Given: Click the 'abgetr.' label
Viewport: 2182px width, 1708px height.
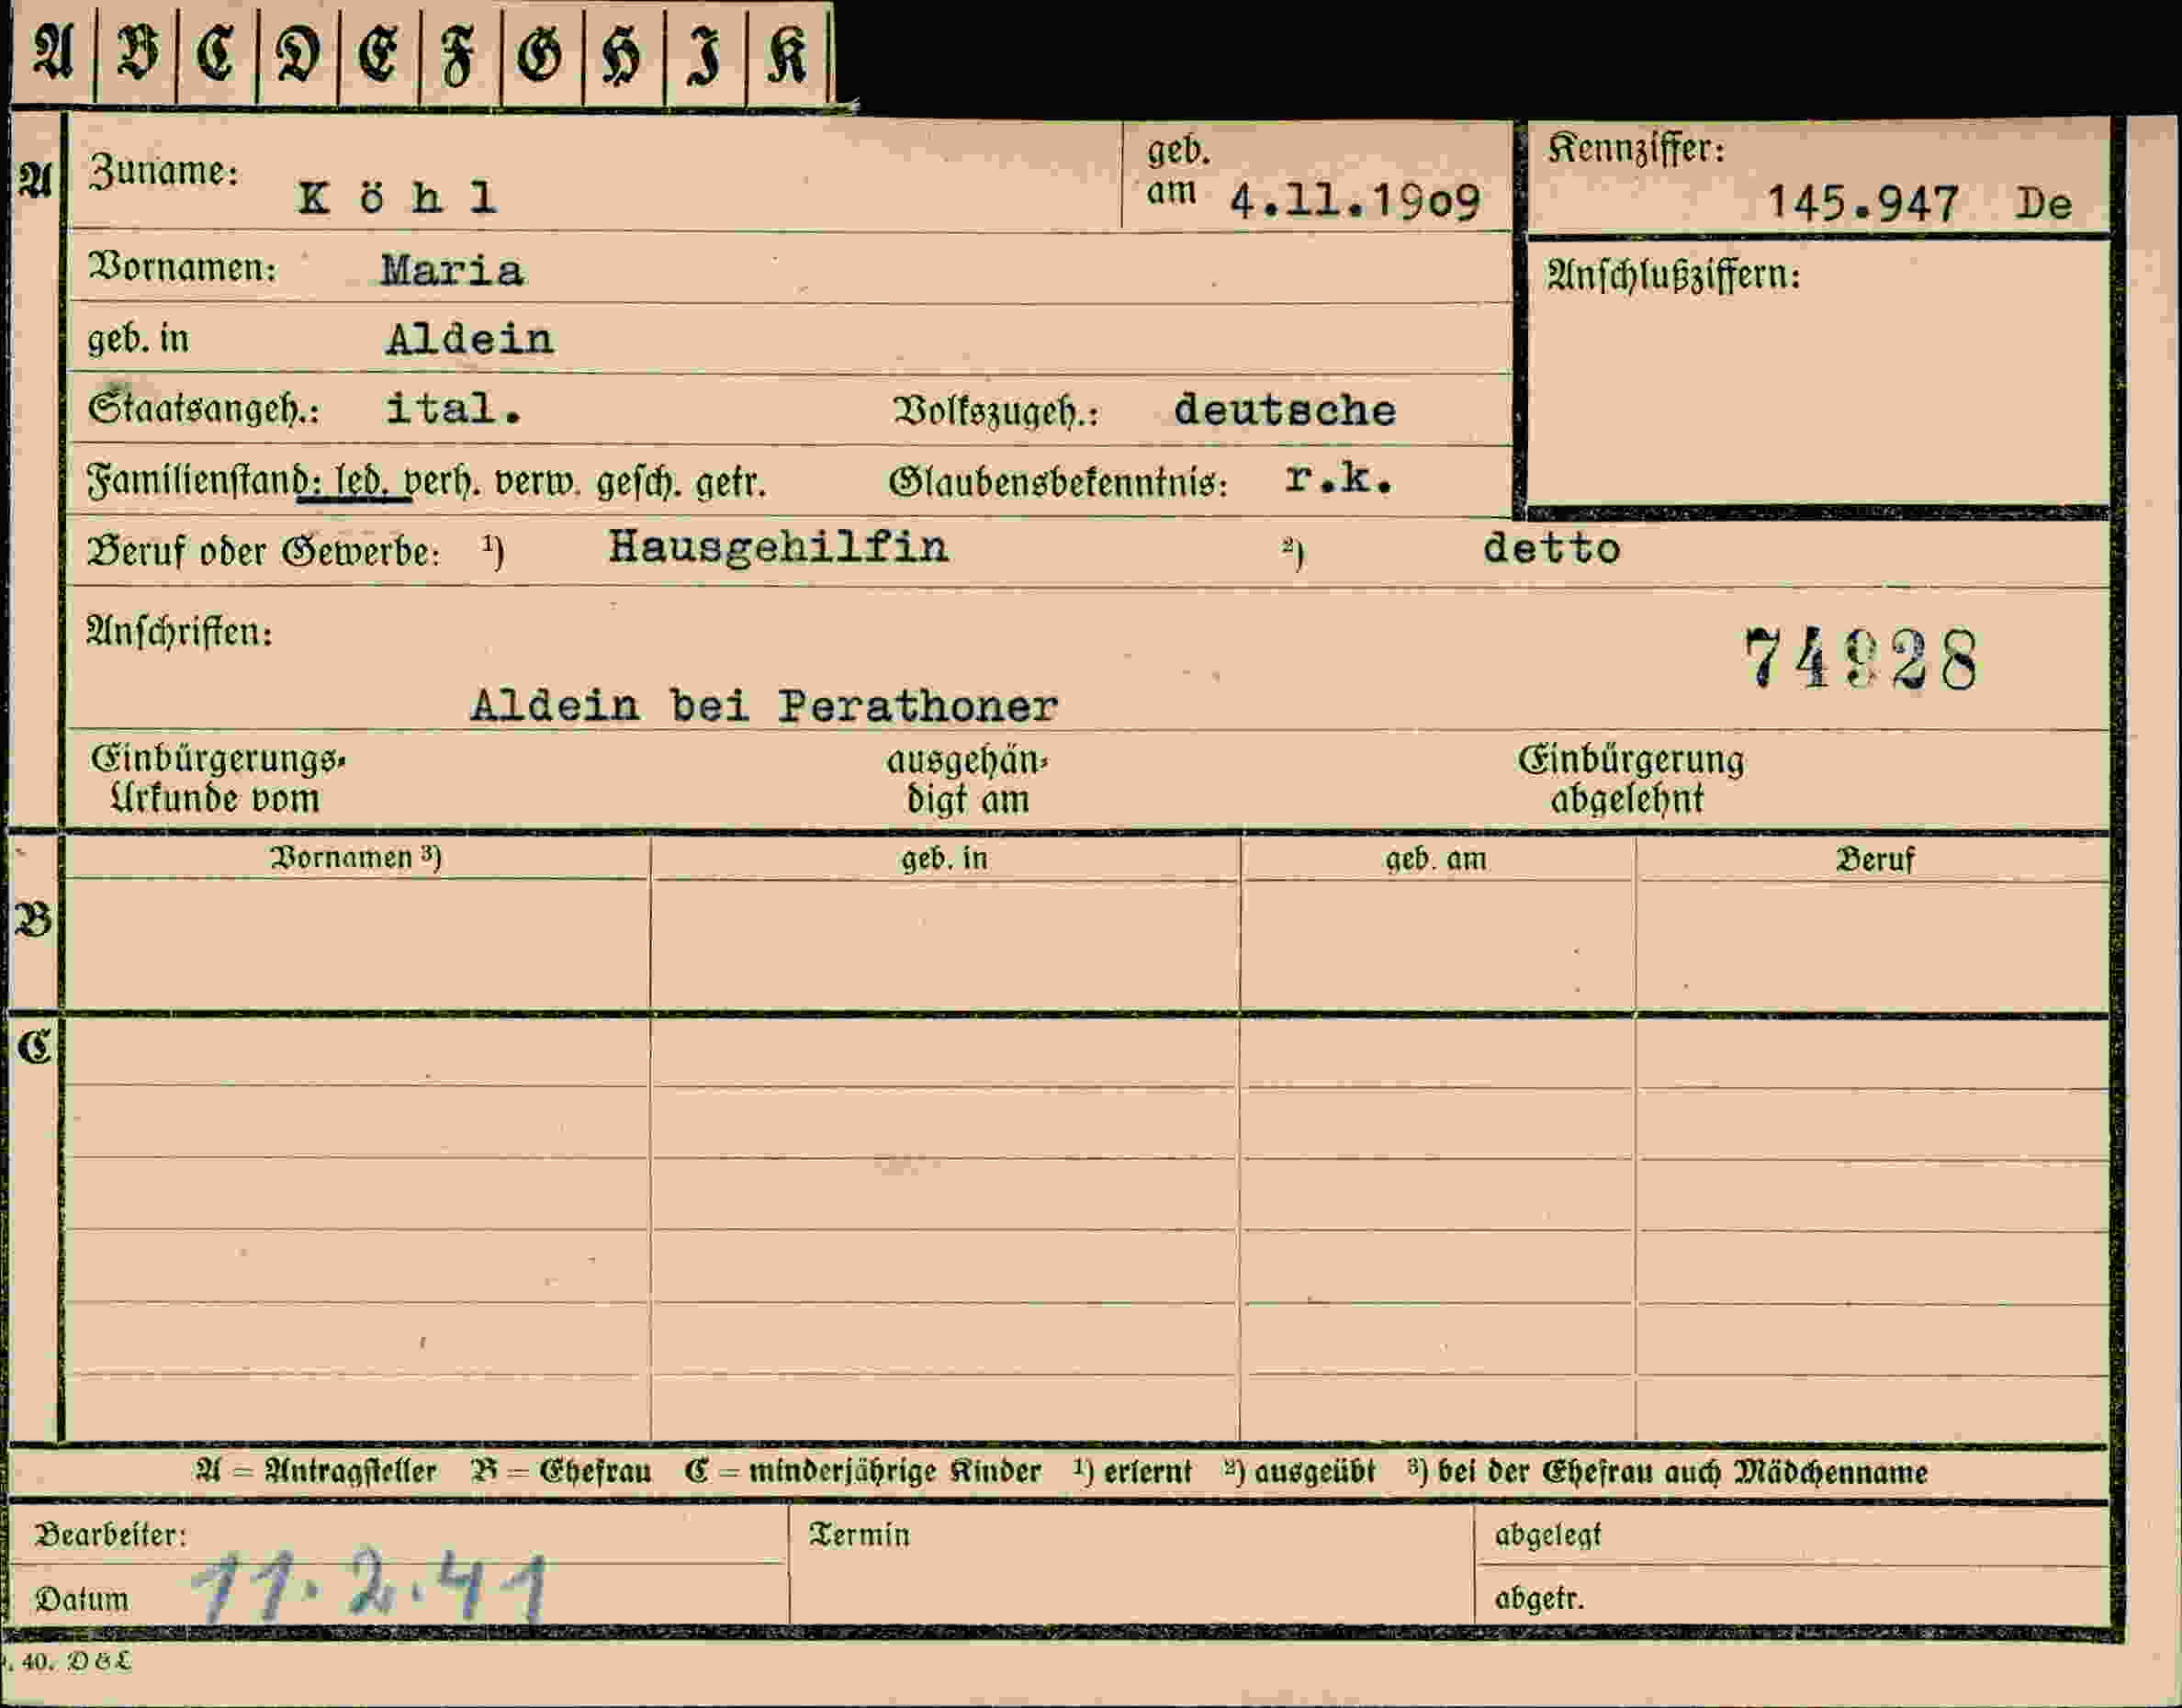Looking at the screenshot, I should tap(1540, 1599).
